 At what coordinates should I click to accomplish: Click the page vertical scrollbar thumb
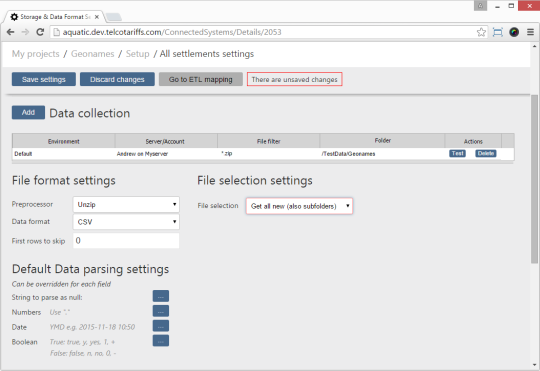pos(534,179)
